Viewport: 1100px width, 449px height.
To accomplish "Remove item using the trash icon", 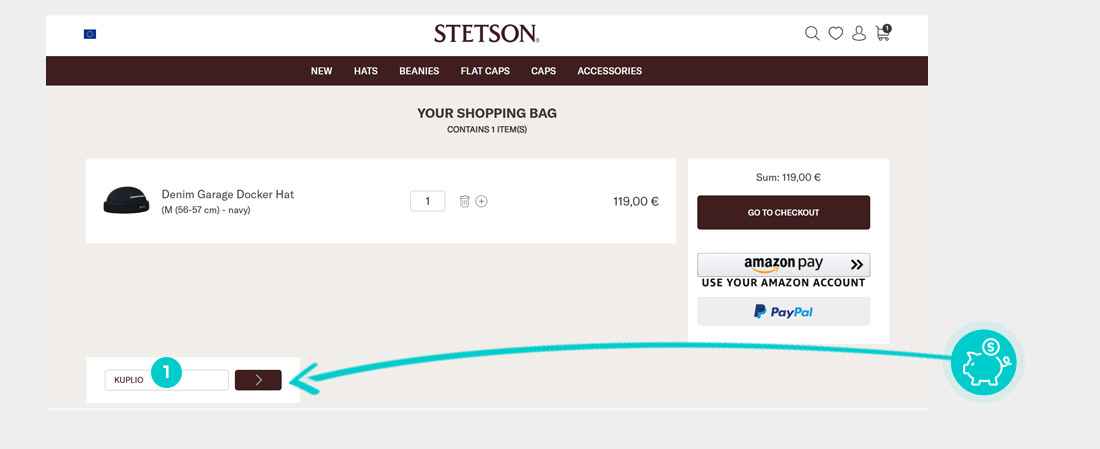I will click(464, 201).
